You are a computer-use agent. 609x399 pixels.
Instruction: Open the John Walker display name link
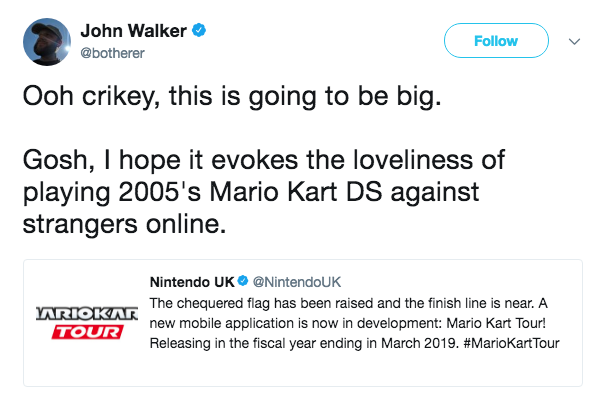pyautogui.click(x=133, y=31)
